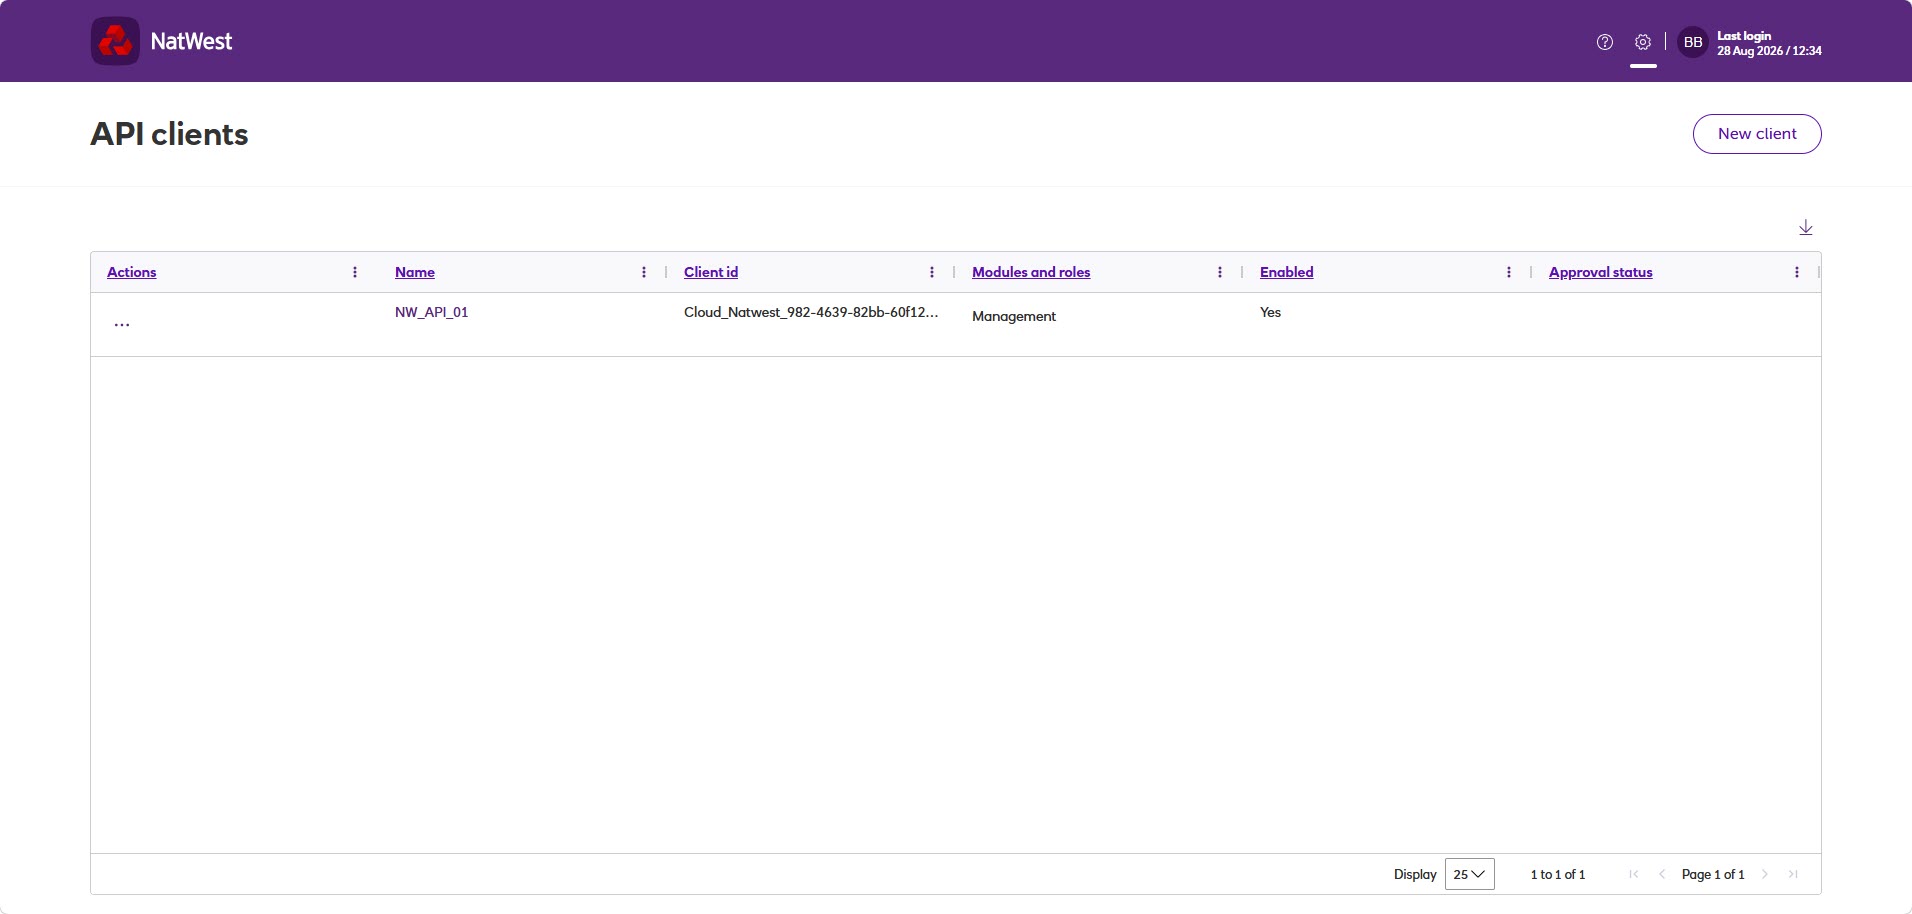Screen dimensions: 1912x914
Task: Expand the Display 25 rows dropdown
Action: tap(1469, 874)
